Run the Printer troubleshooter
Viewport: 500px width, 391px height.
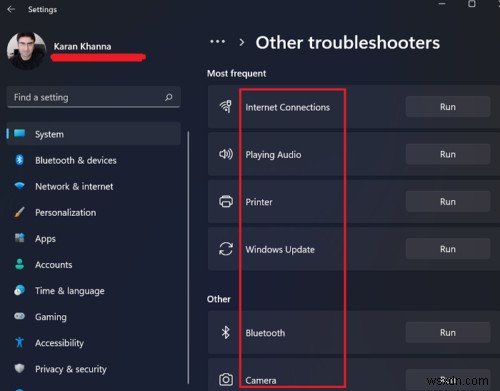point(448,202)
